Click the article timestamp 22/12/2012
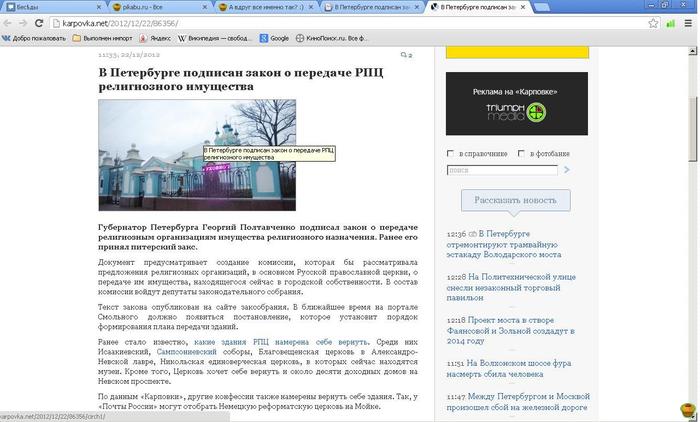 click(129, 54)
